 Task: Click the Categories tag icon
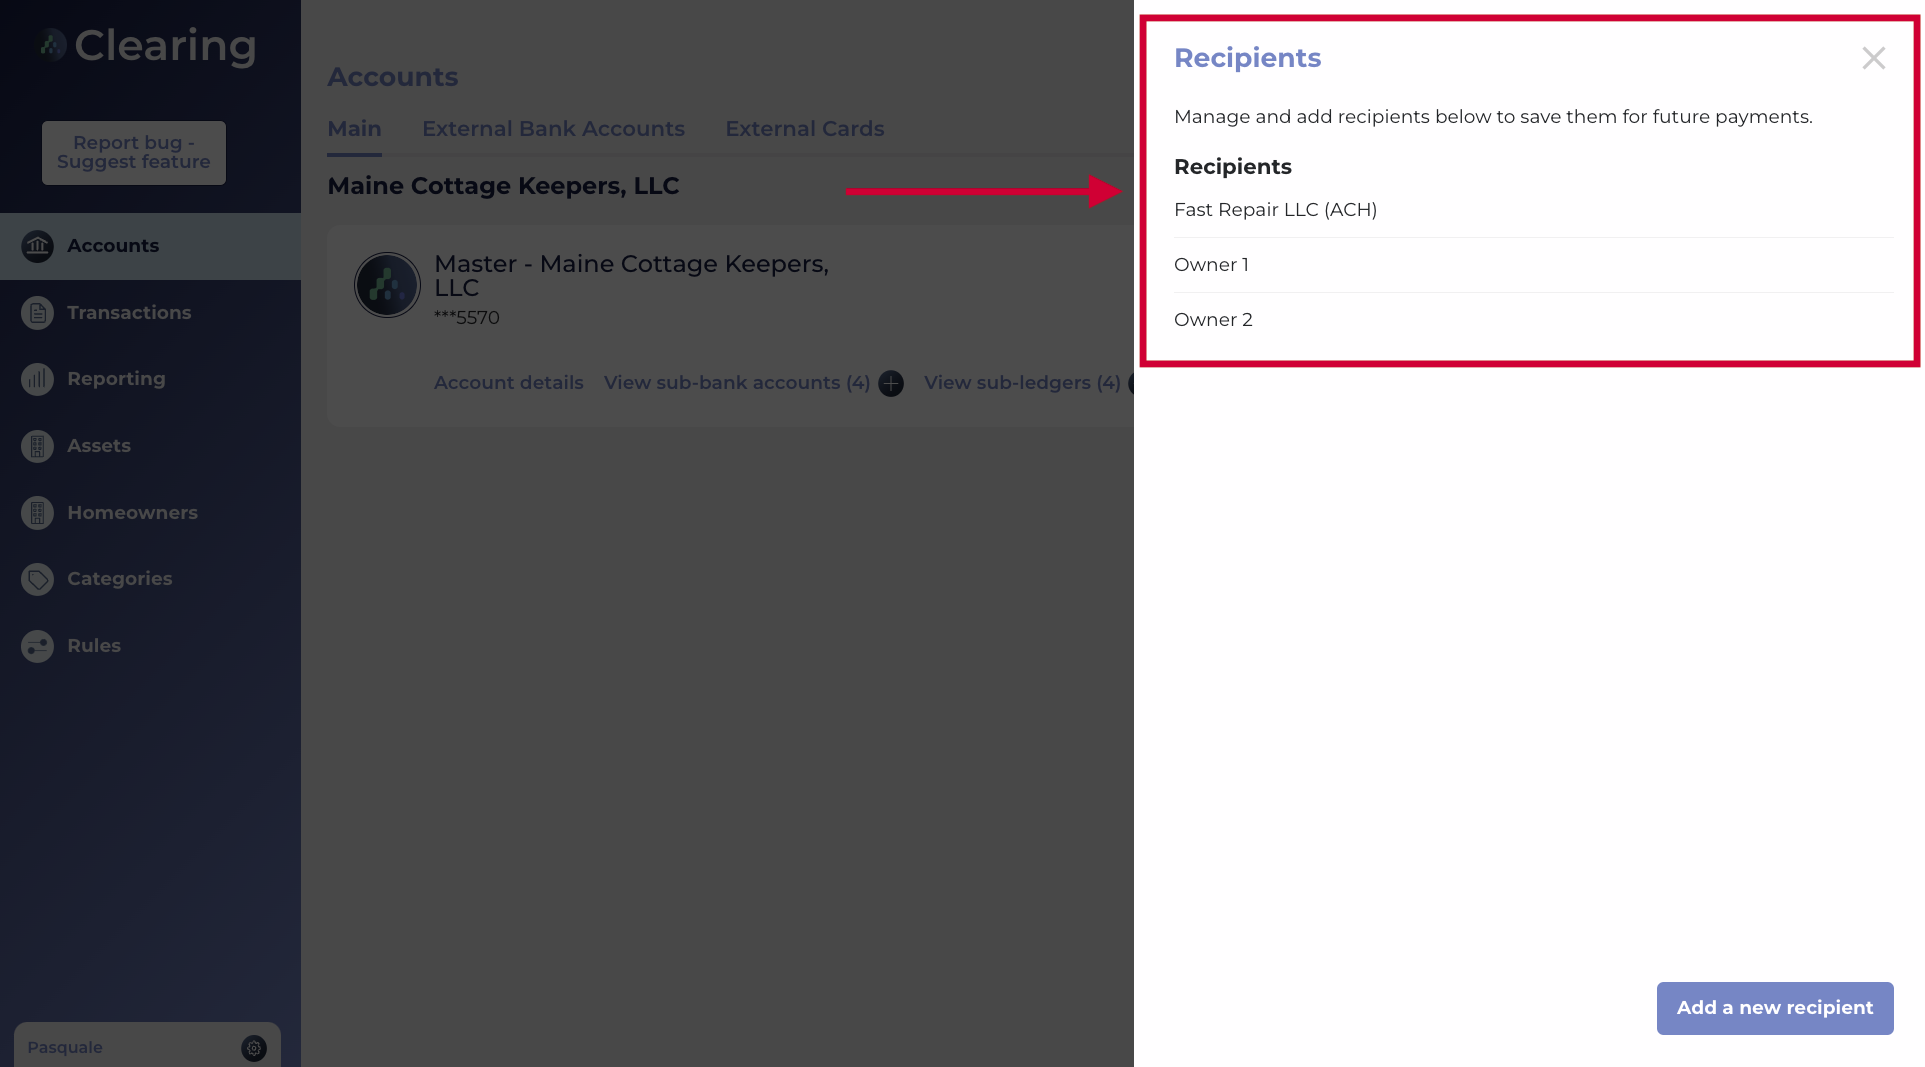point(37,579)
